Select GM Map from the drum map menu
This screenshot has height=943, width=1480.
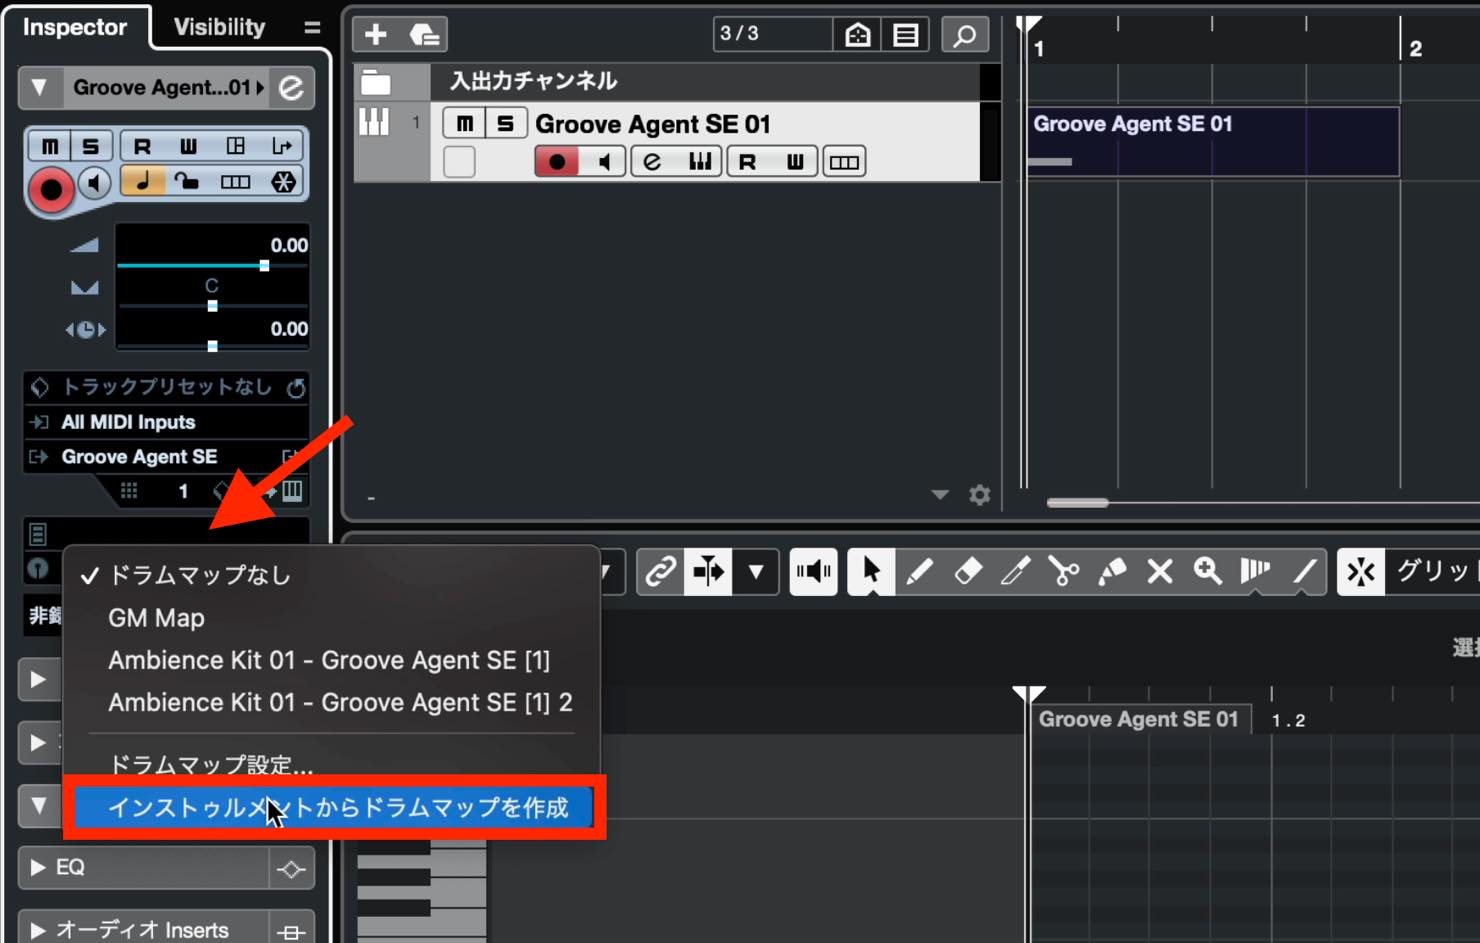click(x=331, y=618)
